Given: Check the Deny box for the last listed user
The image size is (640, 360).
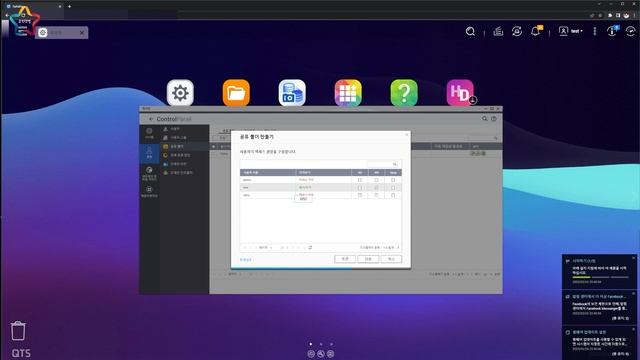Looking at the screenshot, I should 393,196.
